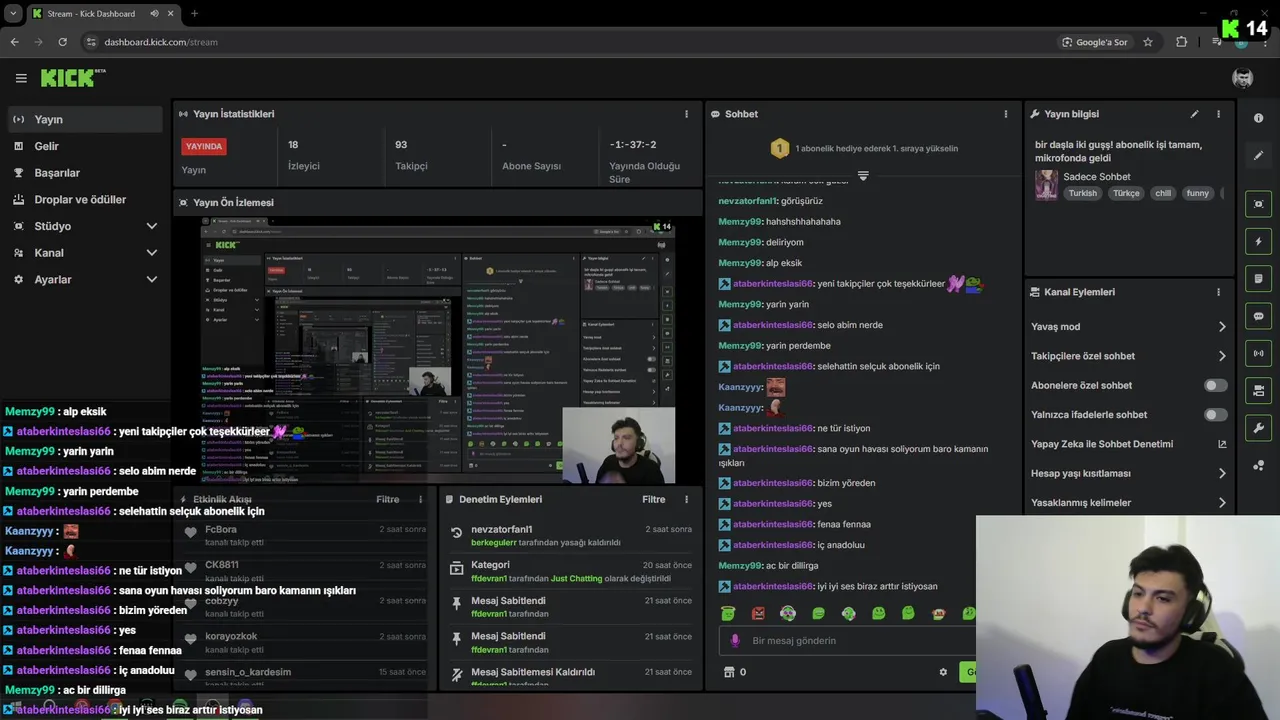This screenshot has width=1280, height=720.
Task: Reload the page with the browser refresh button
Action: coord(62,42)
